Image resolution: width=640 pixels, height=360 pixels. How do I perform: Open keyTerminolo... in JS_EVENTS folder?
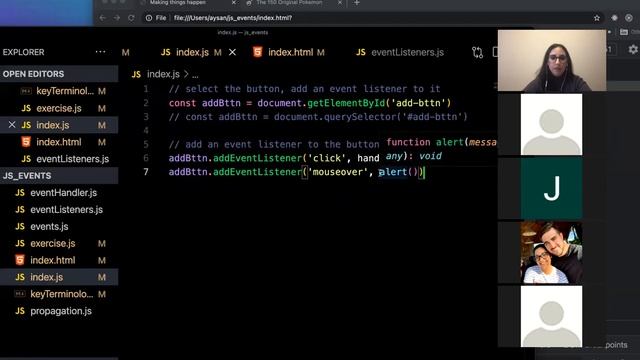click(59, 294)
